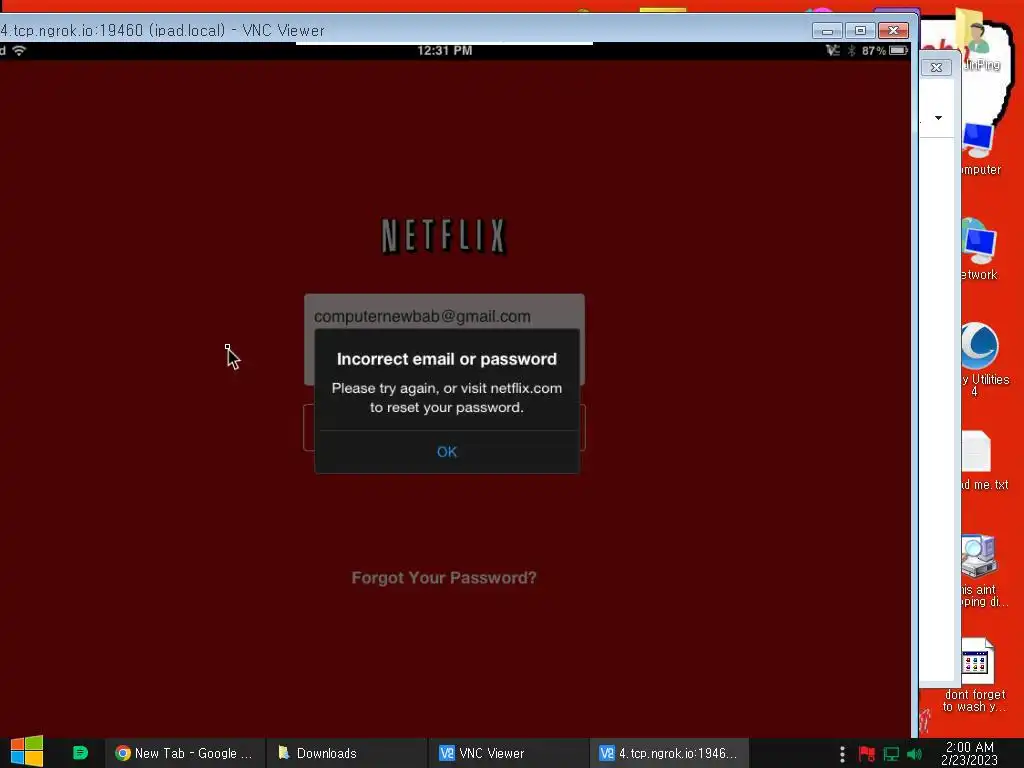The width and height of the screenshot is (1024, 768).
Task: Close the VNC Viewer window
Action: point(893,31)
